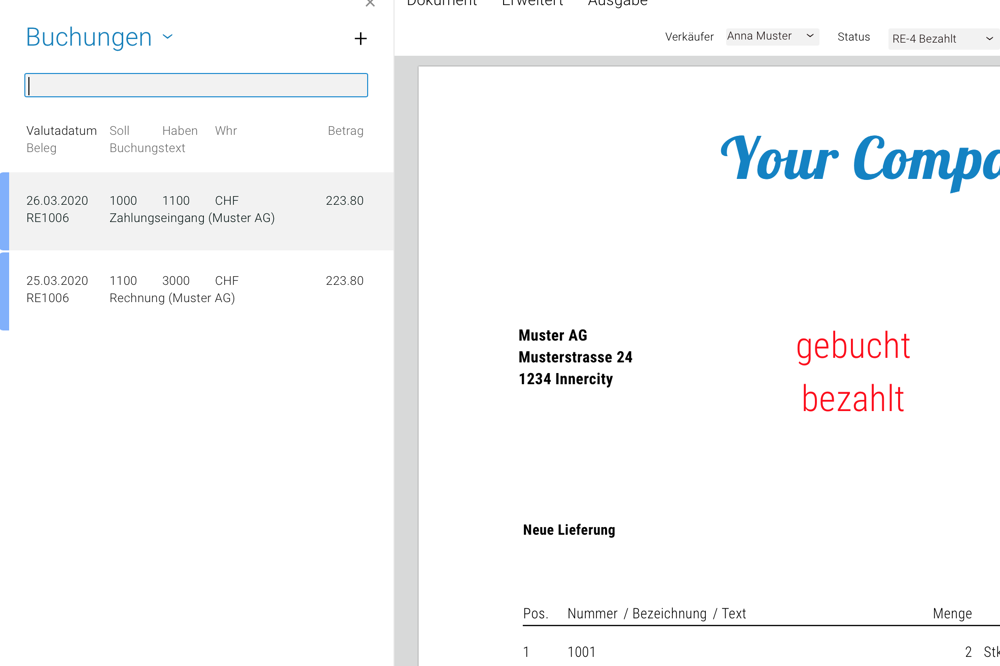Sort by the Betrag column header

pyautogui.click(x=345, y=131)
